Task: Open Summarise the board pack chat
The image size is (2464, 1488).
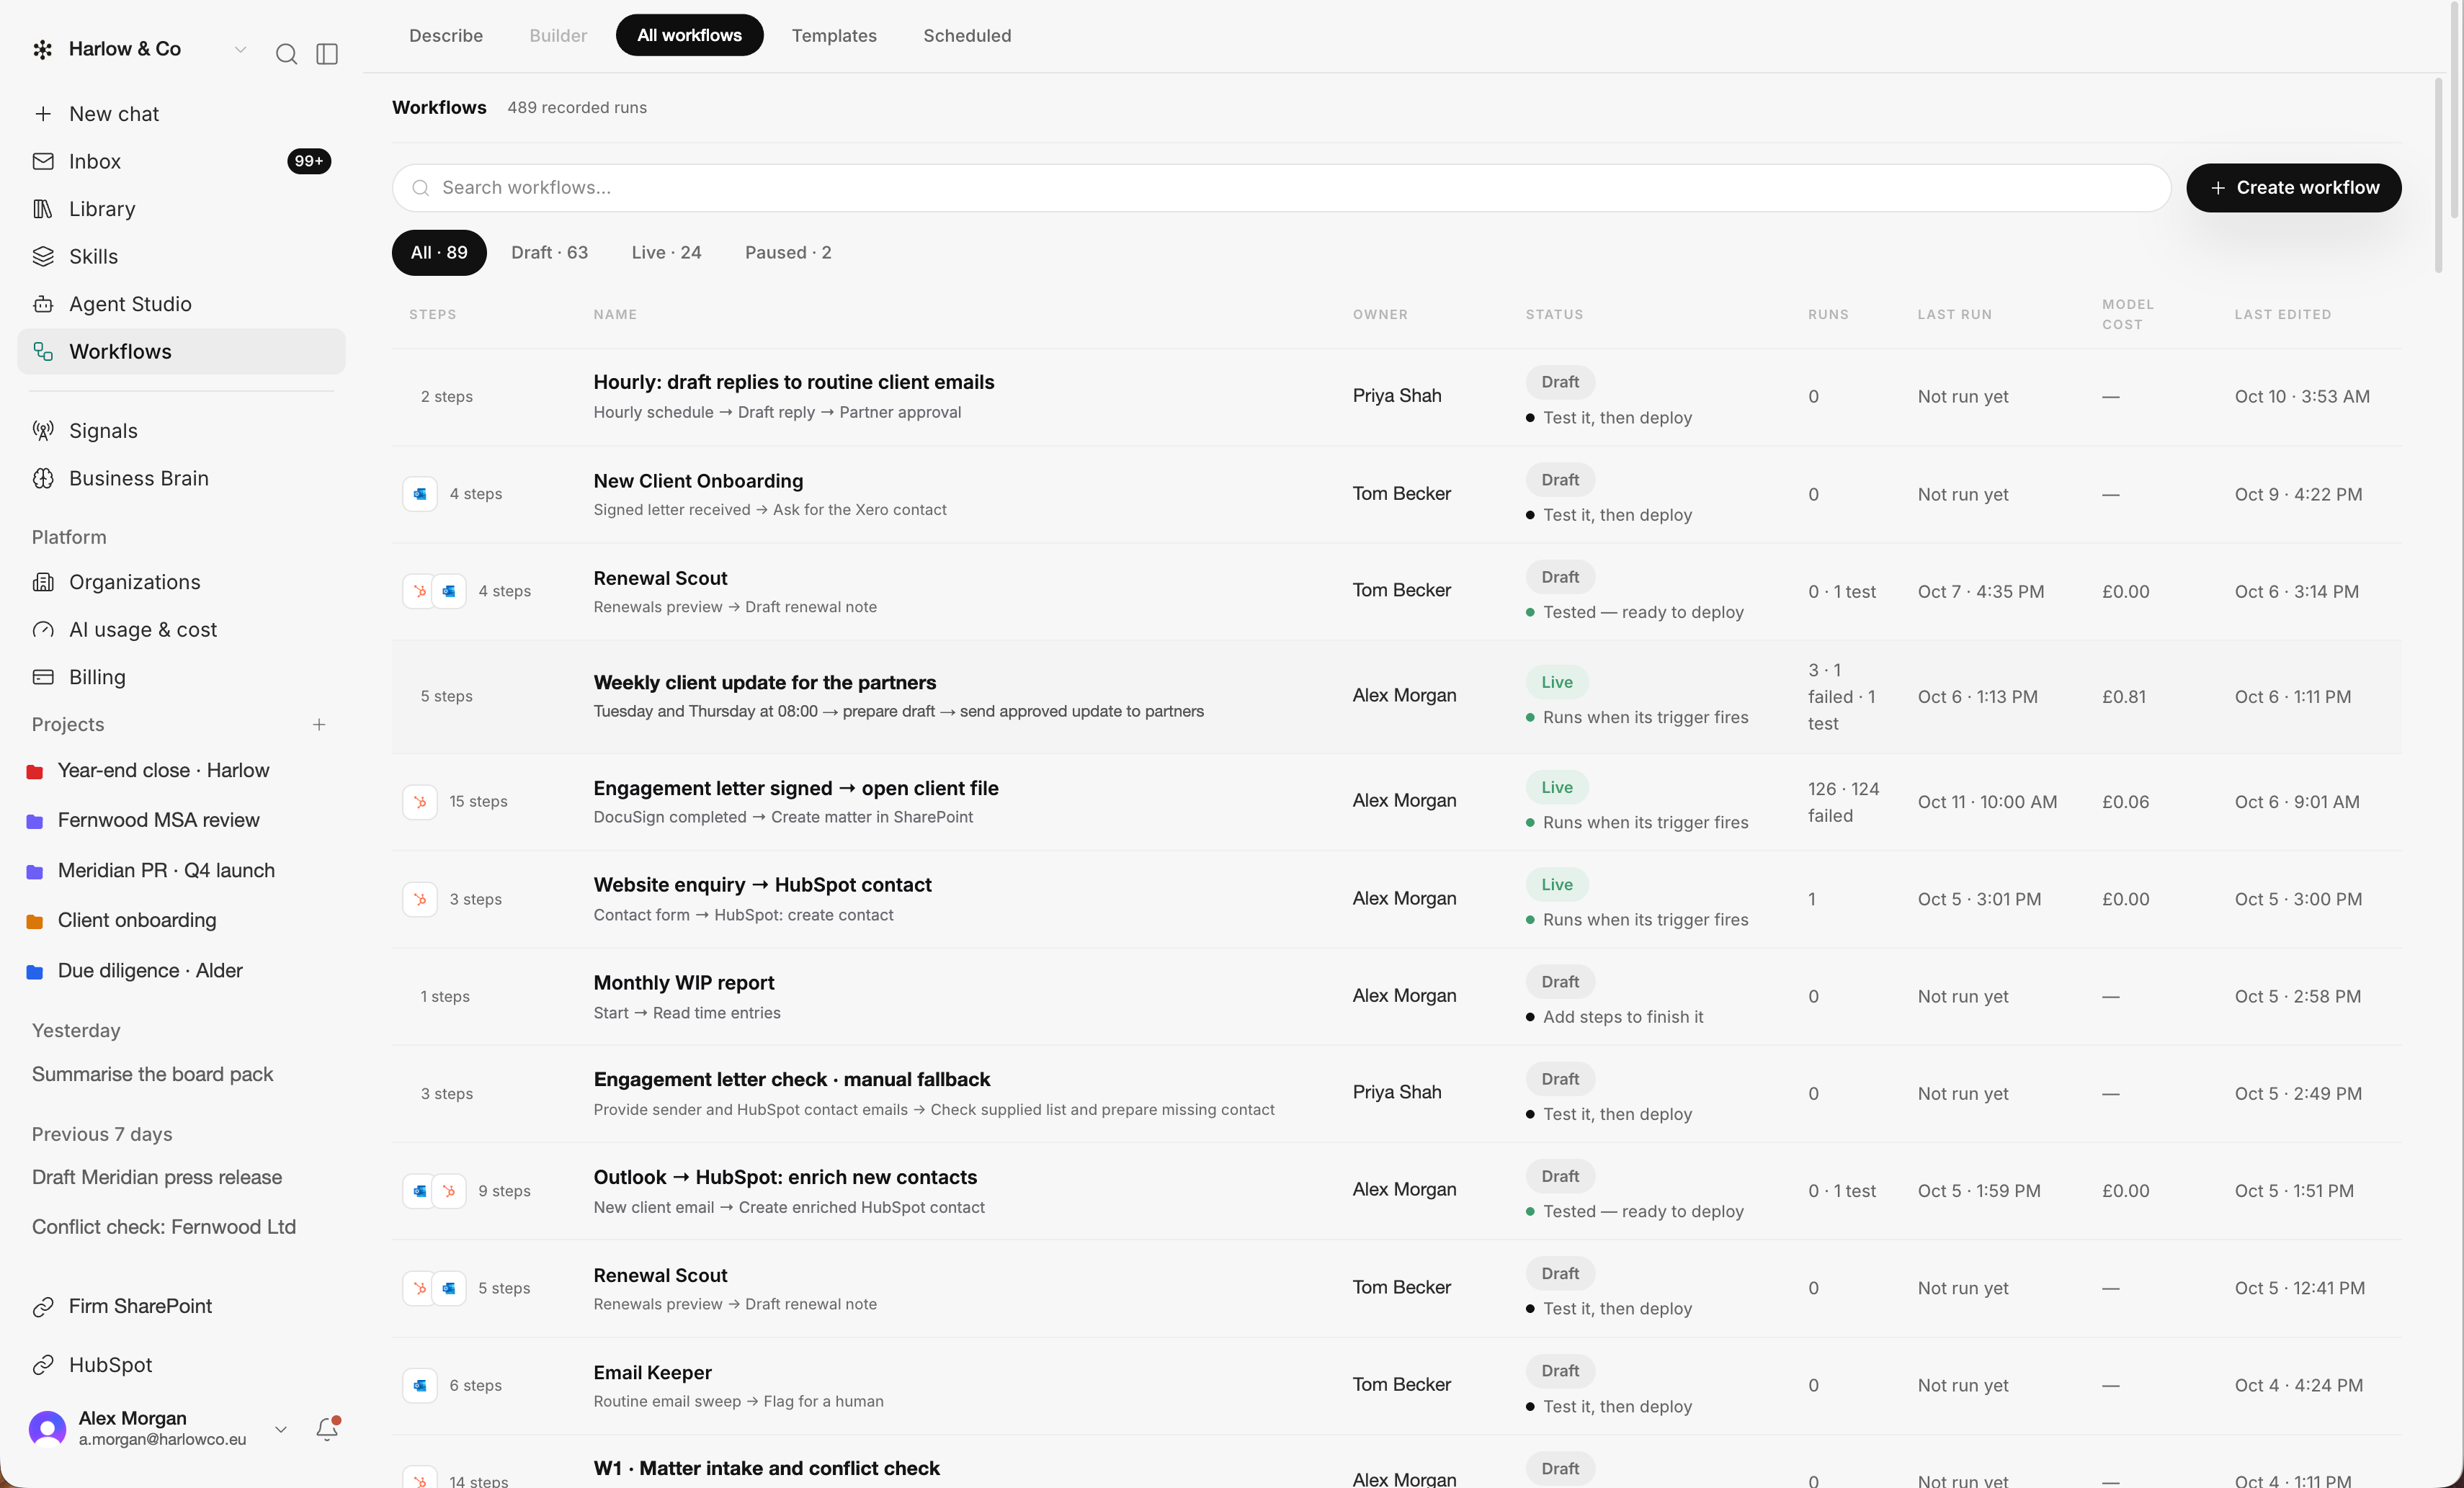Action: click(152, 1074)
